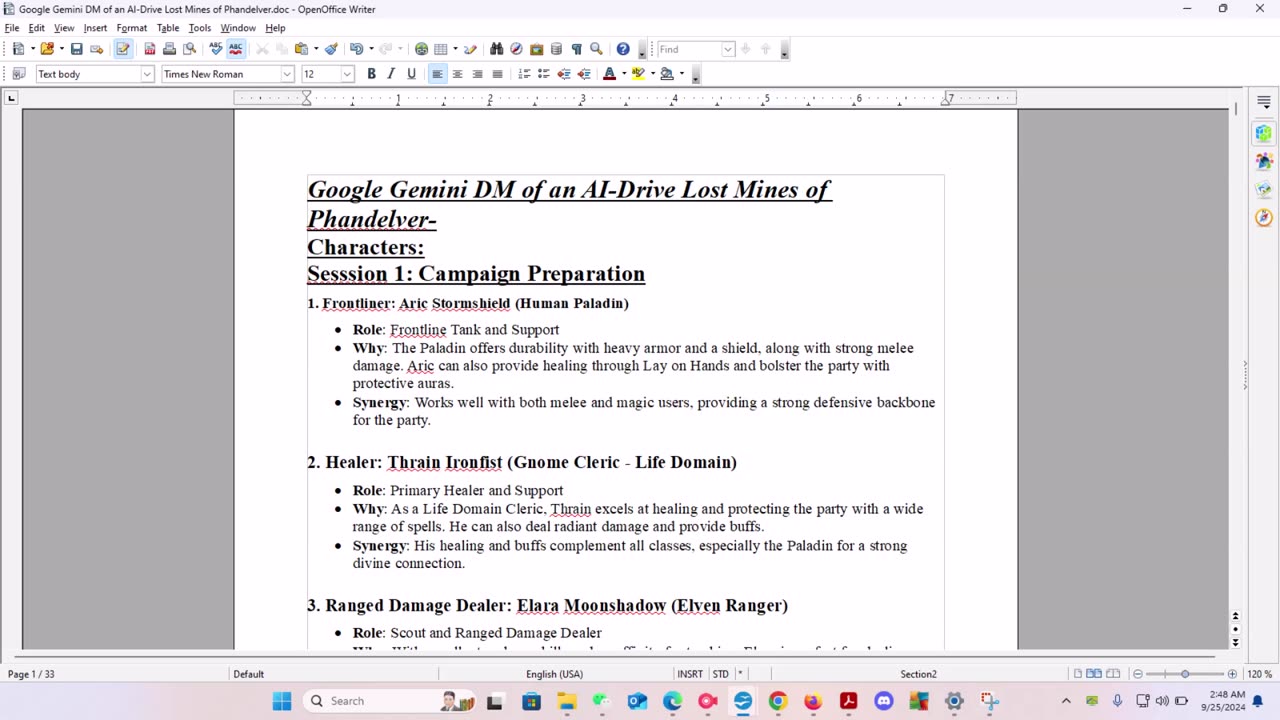Open the Edit menu

pos(37,28)
